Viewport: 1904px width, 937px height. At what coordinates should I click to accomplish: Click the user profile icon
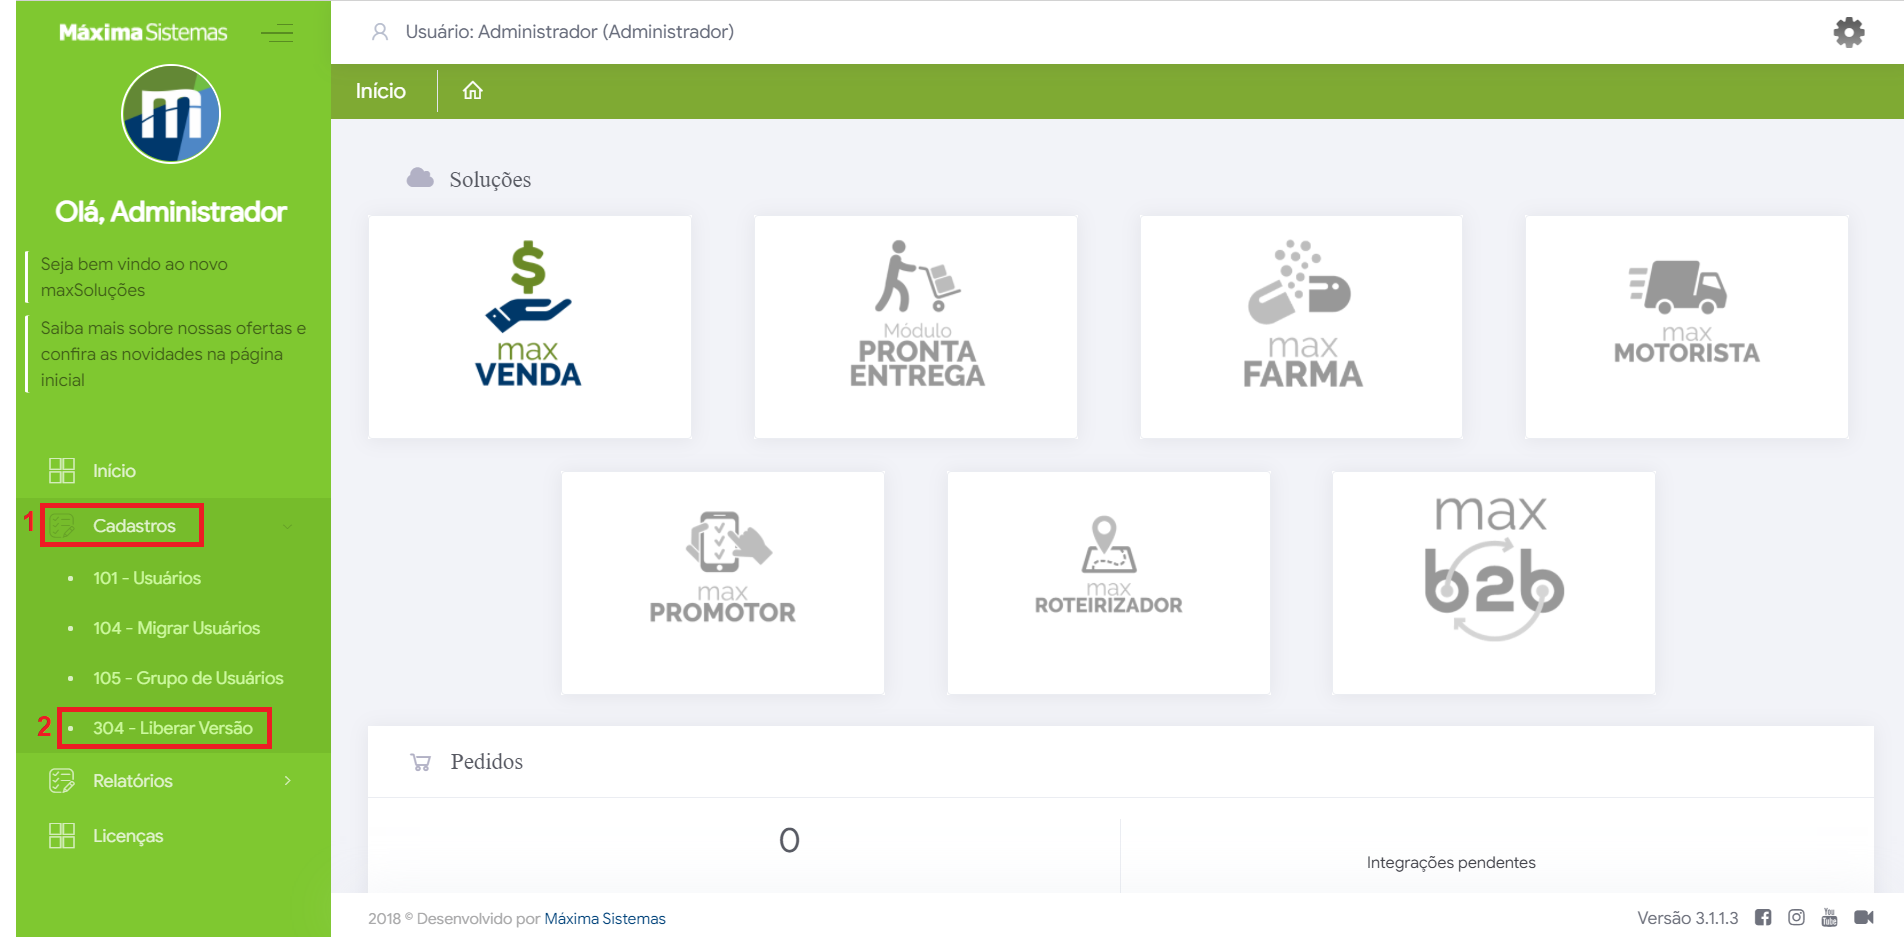tap(380, 32)
